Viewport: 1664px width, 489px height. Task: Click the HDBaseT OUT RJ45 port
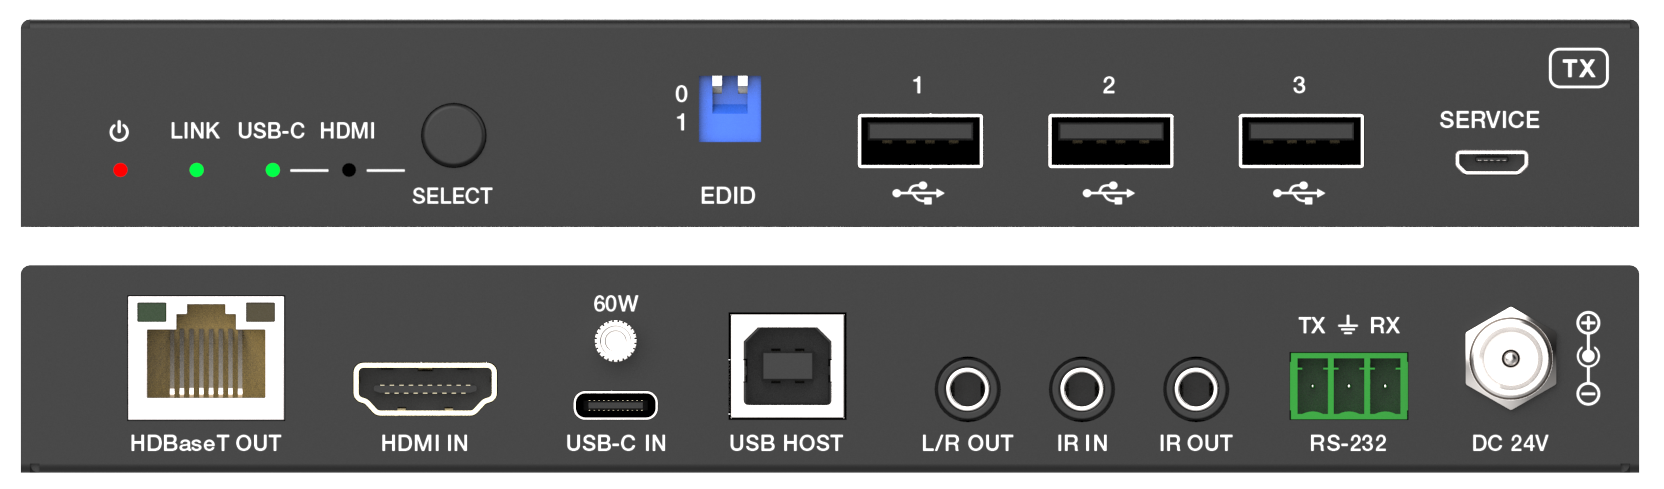click(206, 358)
